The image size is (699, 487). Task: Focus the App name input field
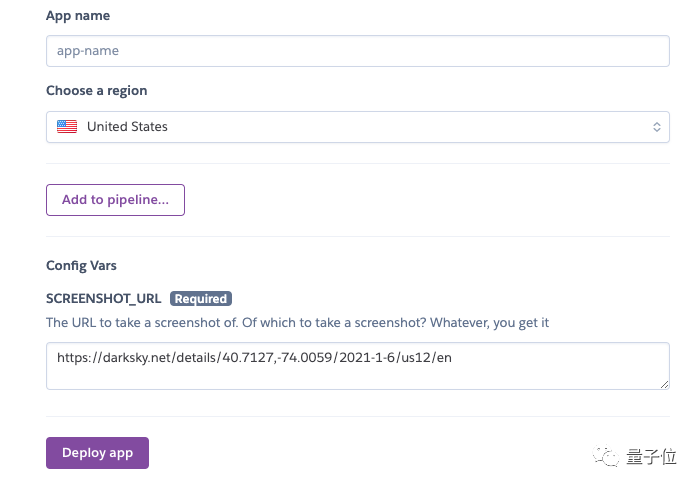(357, 50)
